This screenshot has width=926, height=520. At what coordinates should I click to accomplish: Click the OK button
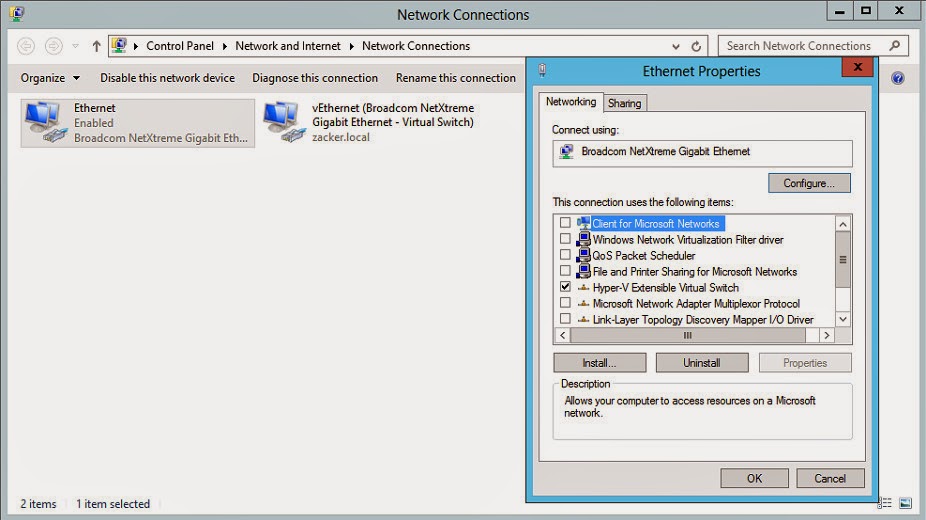[x=754, y=478]
